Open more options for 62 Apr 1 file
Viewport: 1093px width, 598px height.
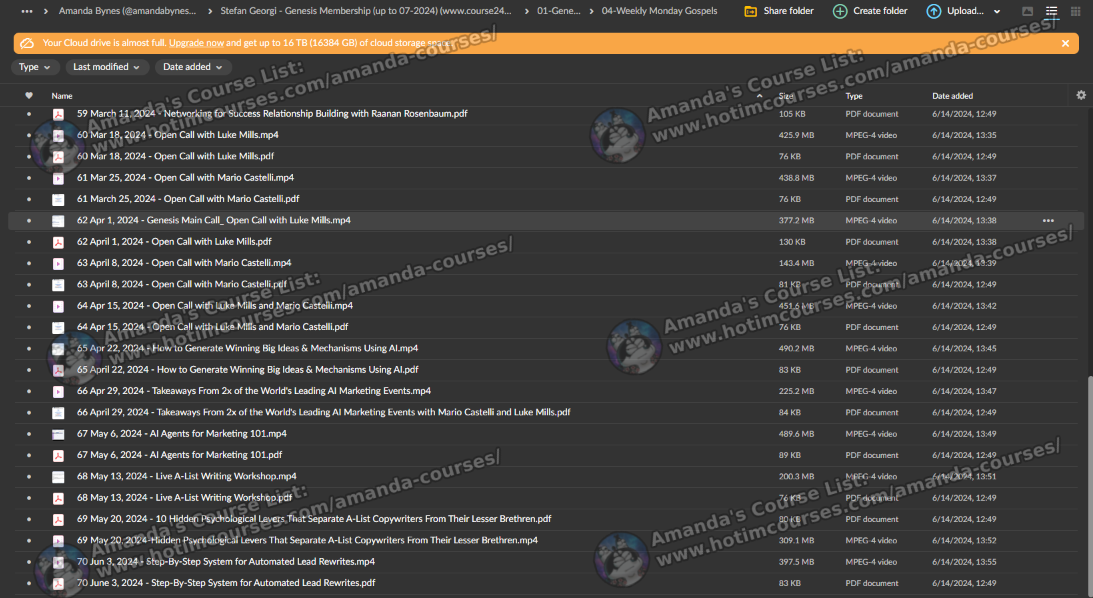(1048, 220)
